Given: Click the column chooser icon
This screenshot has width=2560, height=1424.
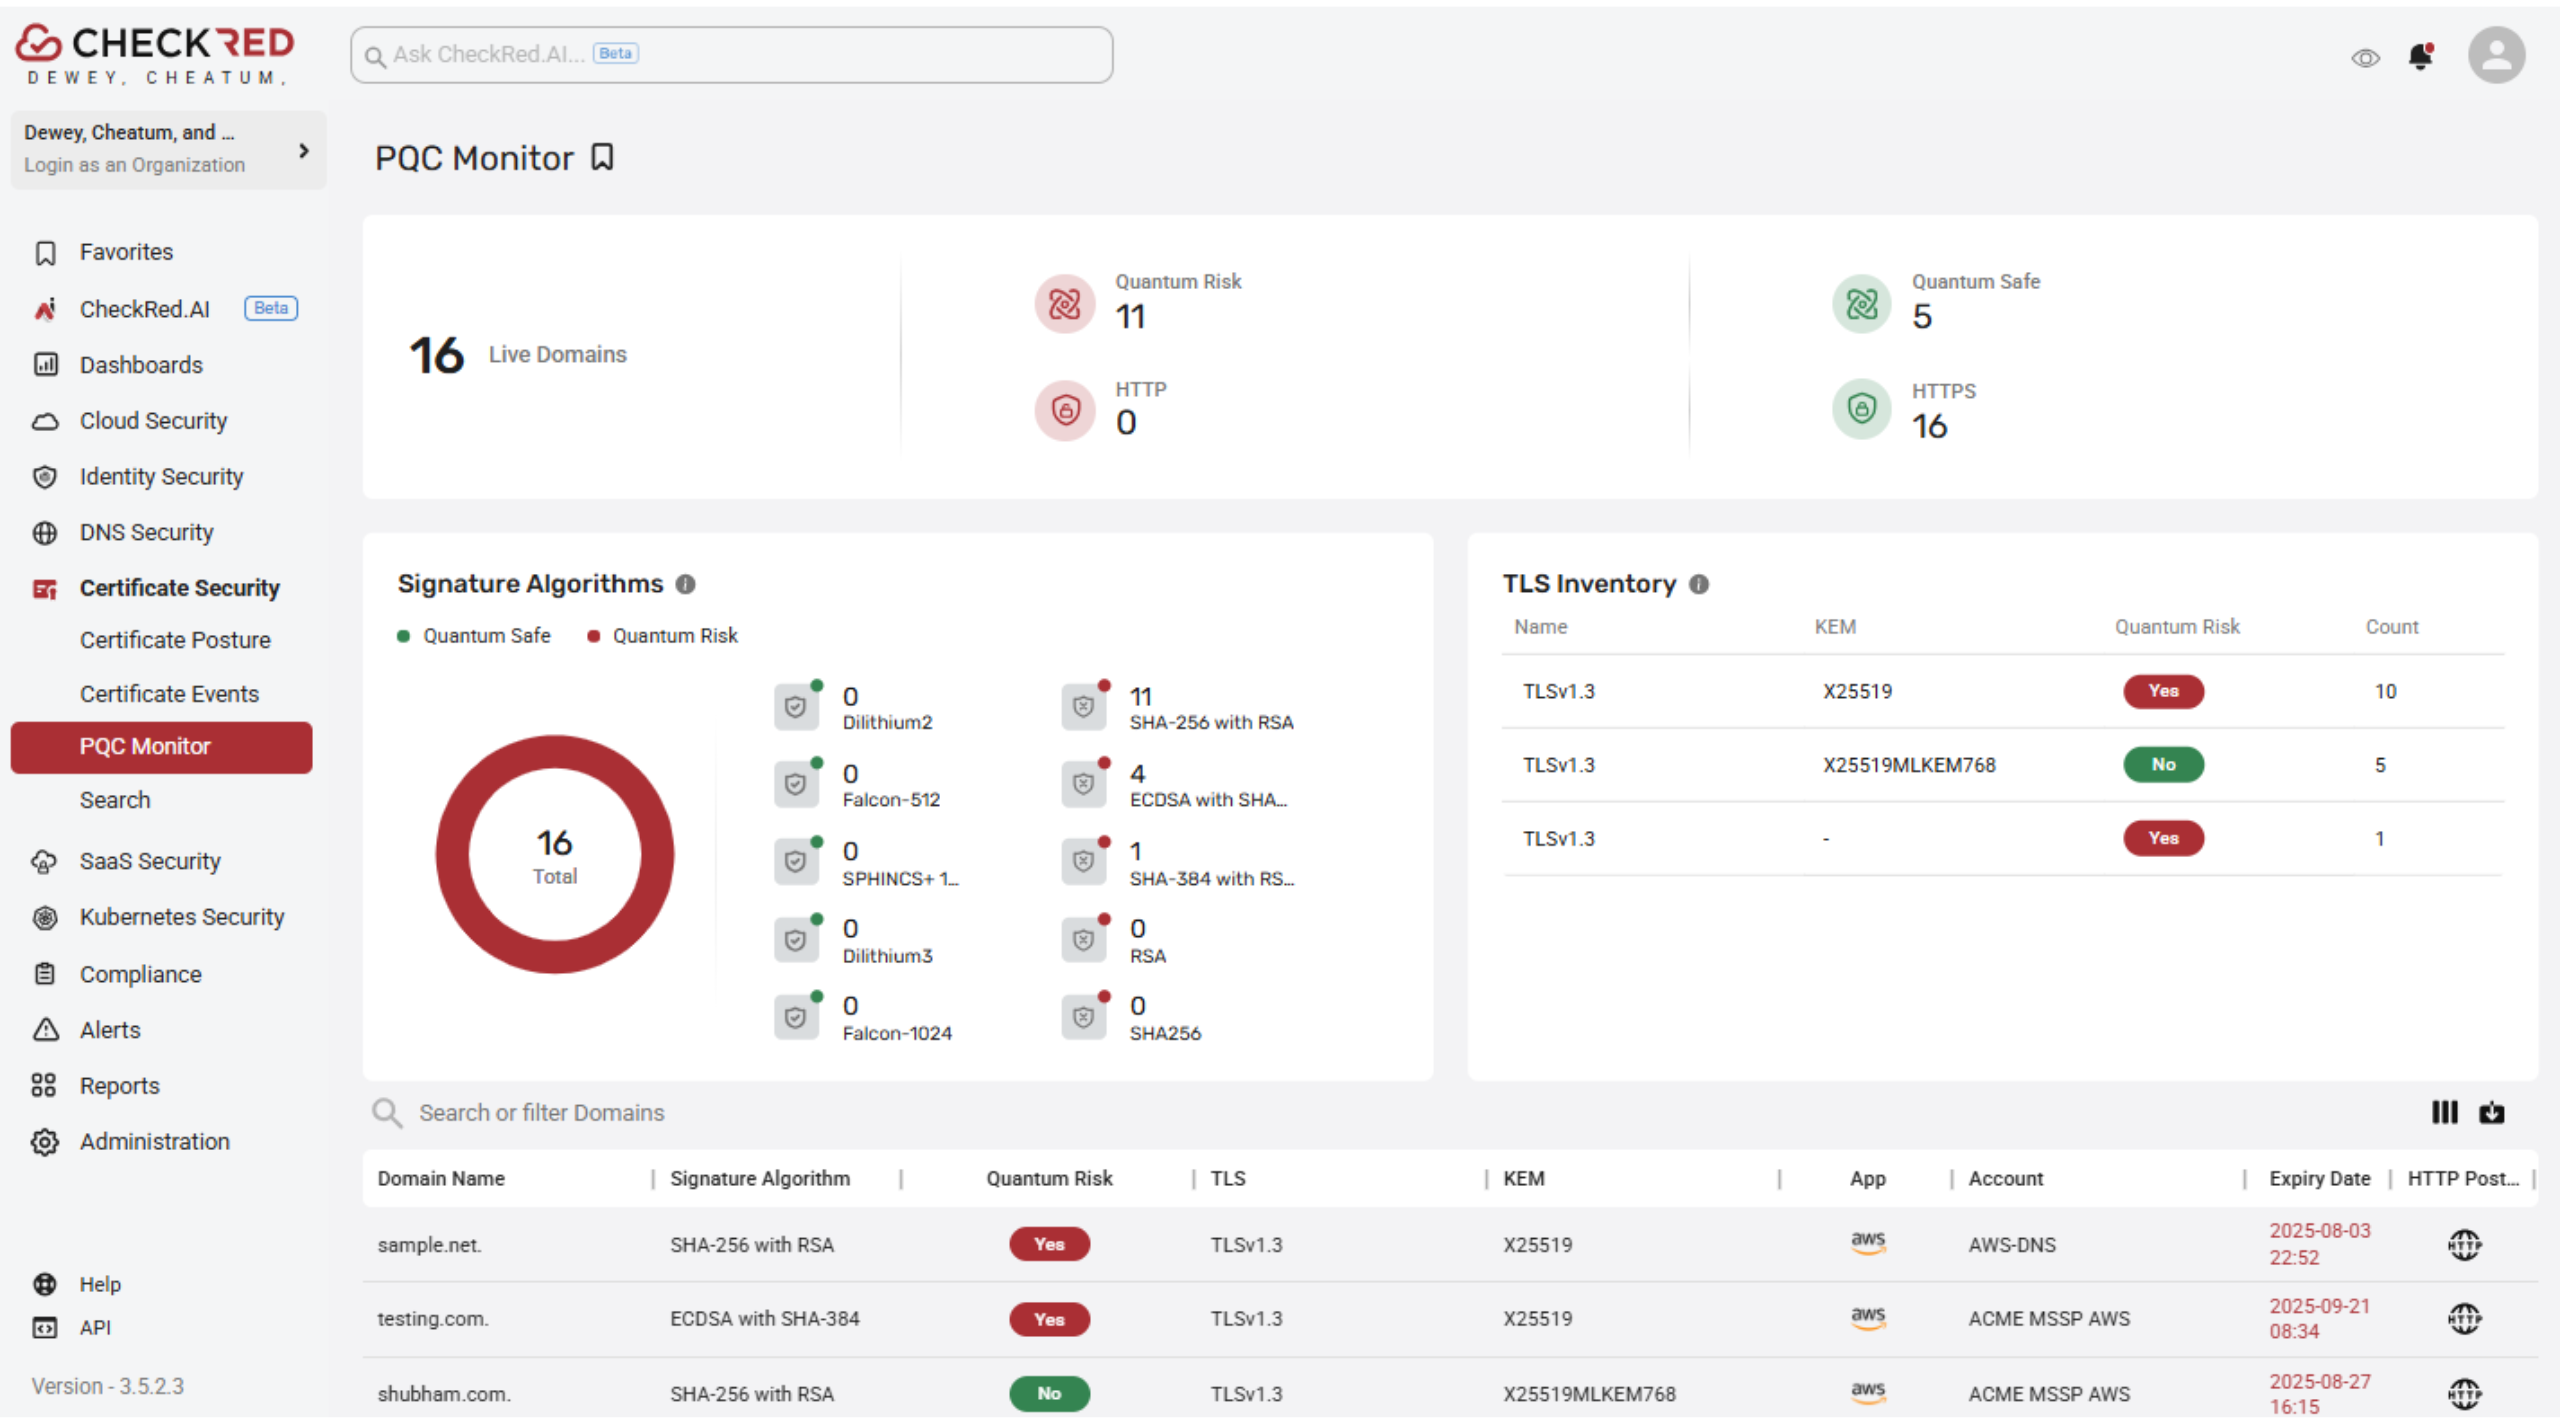Looking at the screenshot, I should [x=2444, y=1112].
